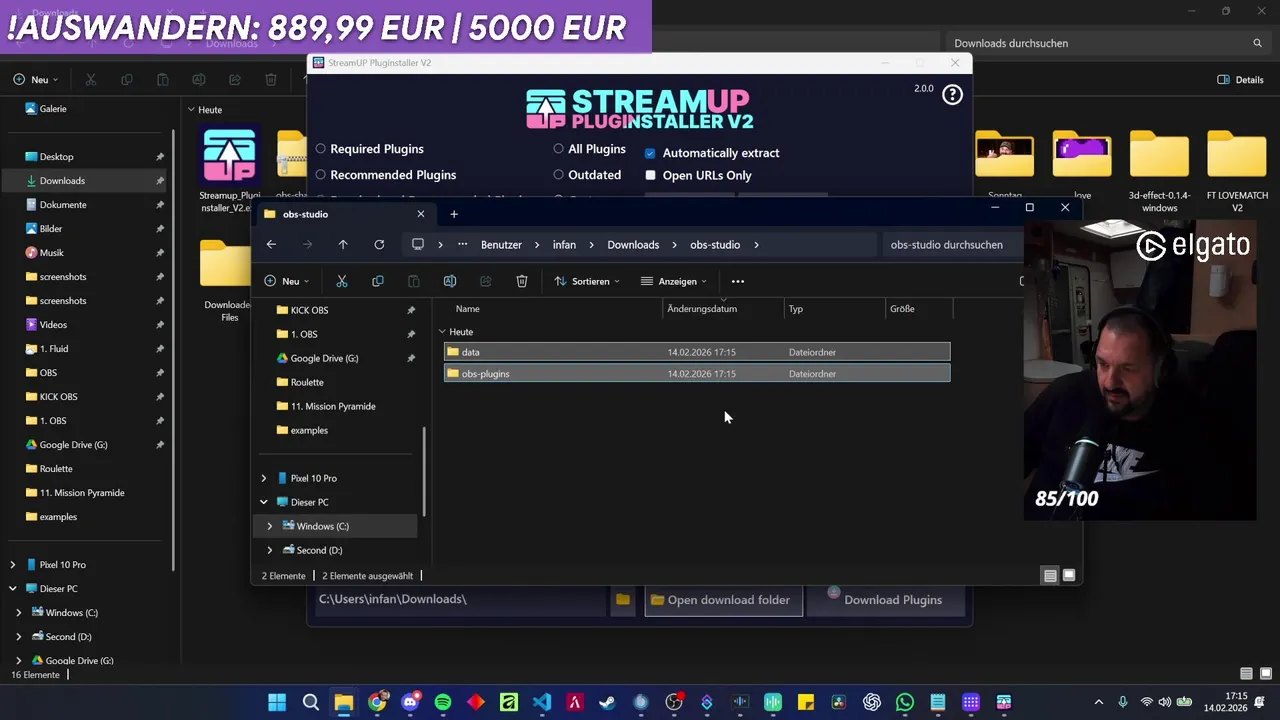Image resolution: width=1280 pixels, height=720 pixels.
Task: Click the Download Plugins button
Action: 886,600
